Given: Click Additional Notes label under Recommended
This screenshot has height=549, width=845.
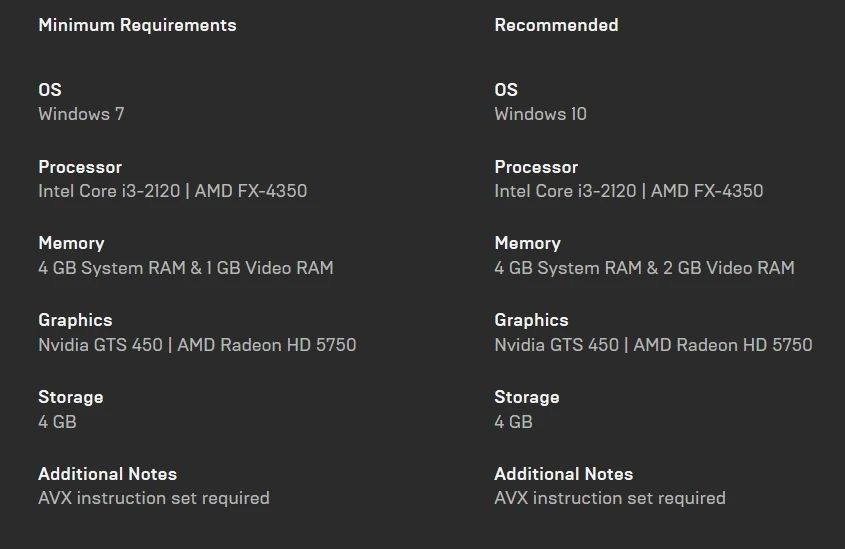Looking at the screenshot, I should [x=563, y=474].
